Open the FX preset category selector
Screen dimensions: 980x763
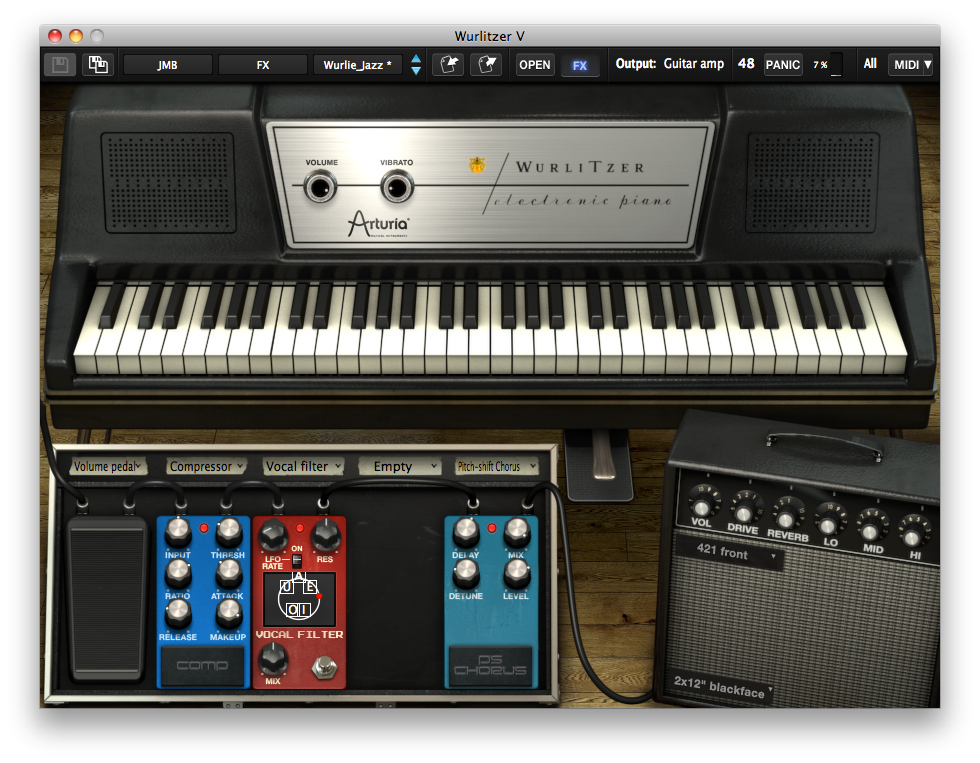pyautogui.click(x=262, y=65)
